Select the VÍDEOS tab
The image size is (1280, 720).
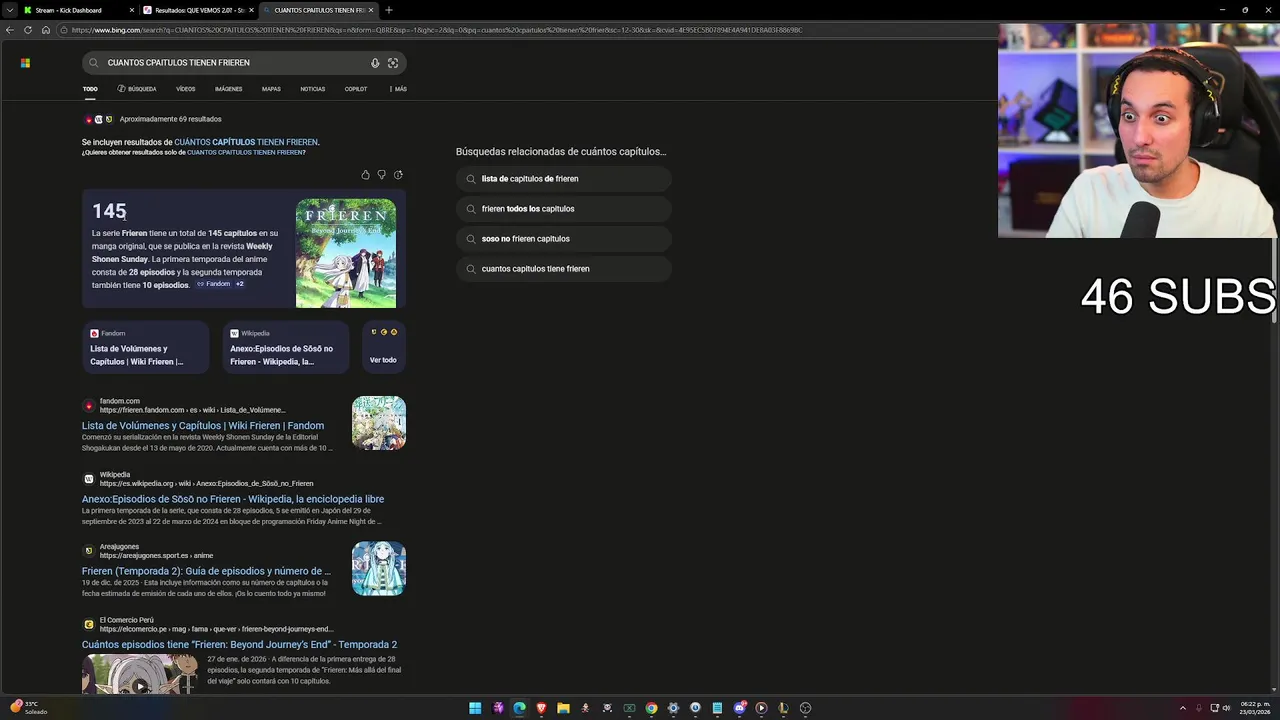pos(186,89)
